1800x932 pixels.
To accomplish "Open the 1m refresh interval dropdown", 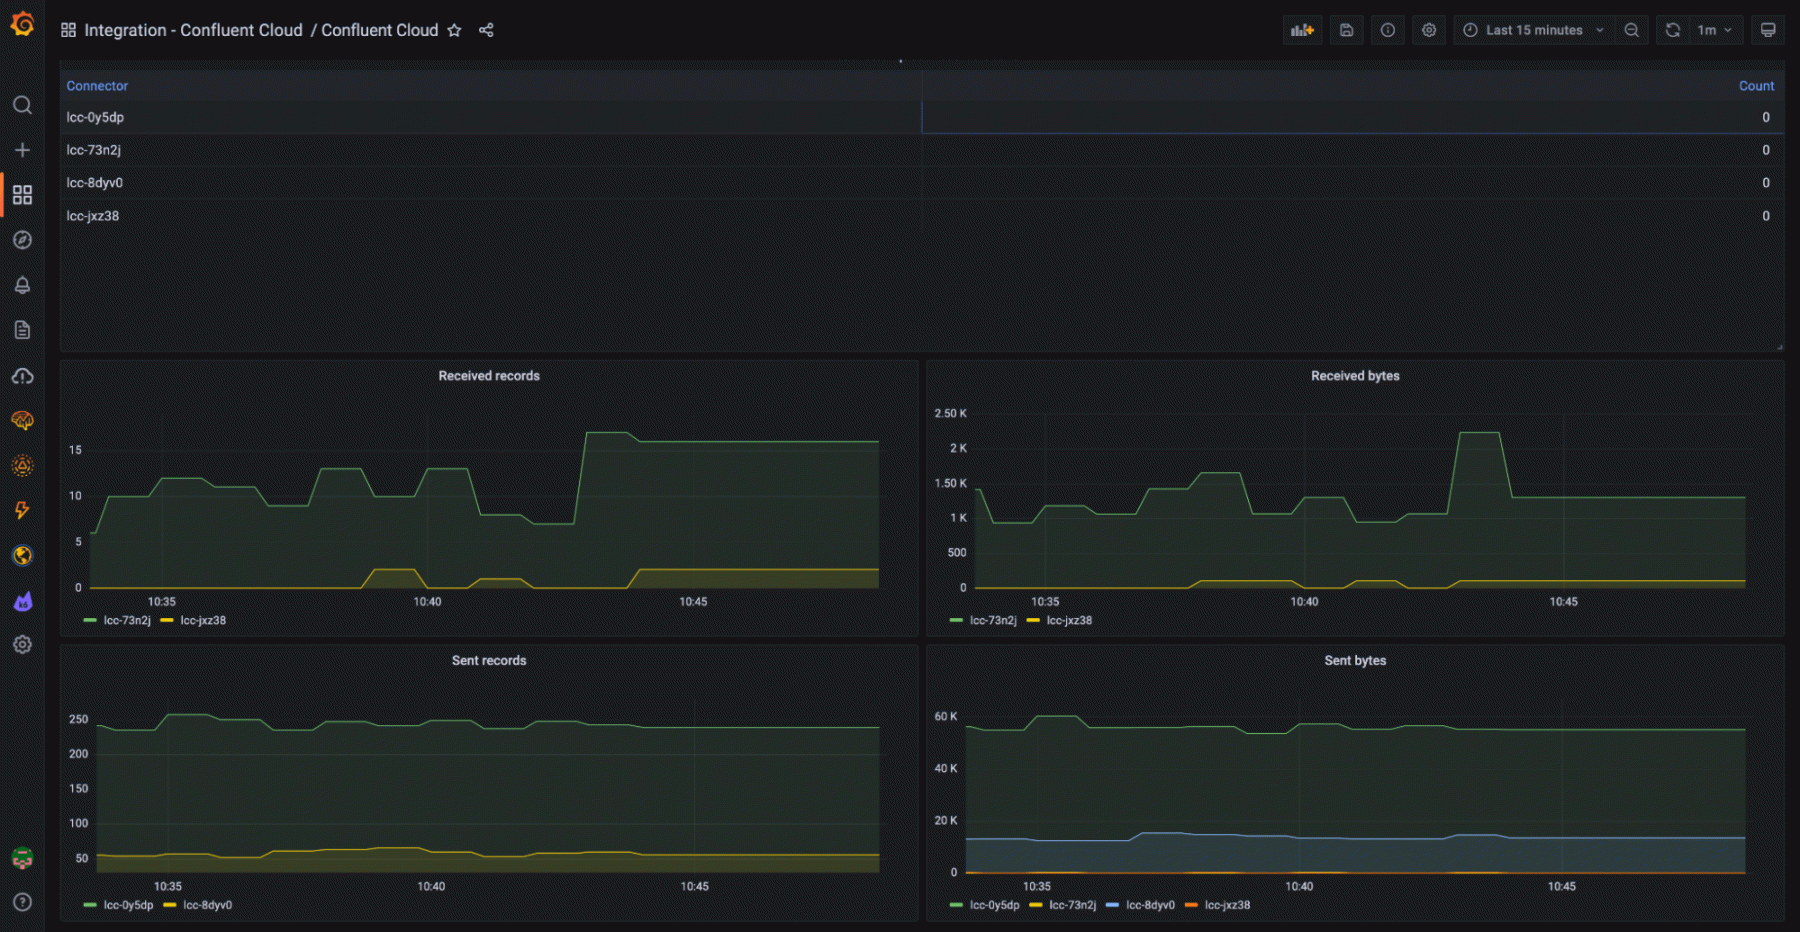I will pos(1713,30).
